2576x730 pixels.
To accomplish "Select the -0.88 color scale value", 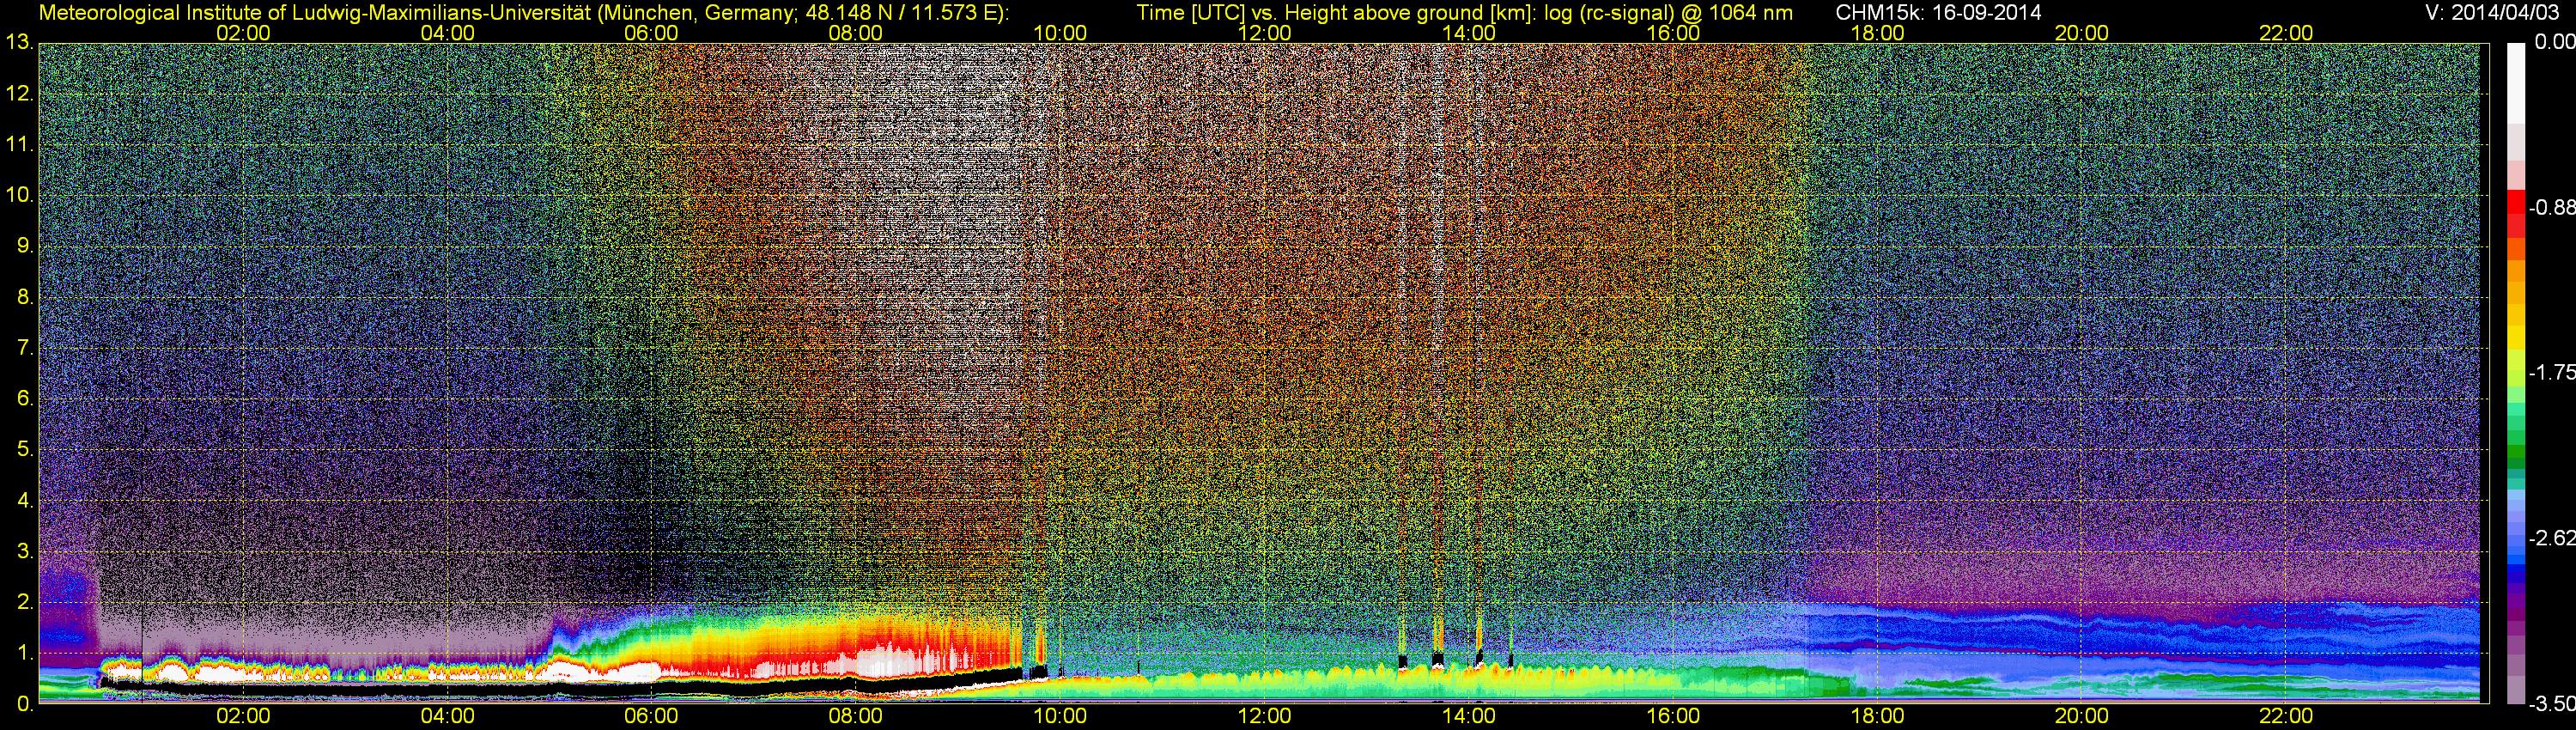I will point(2551,207).
